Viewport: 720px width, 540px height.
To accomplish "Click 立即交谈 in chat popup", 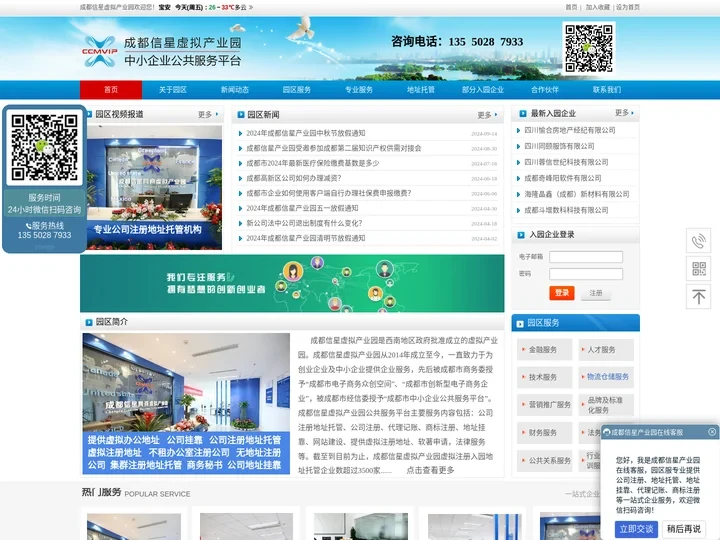I will coord(636,529).
